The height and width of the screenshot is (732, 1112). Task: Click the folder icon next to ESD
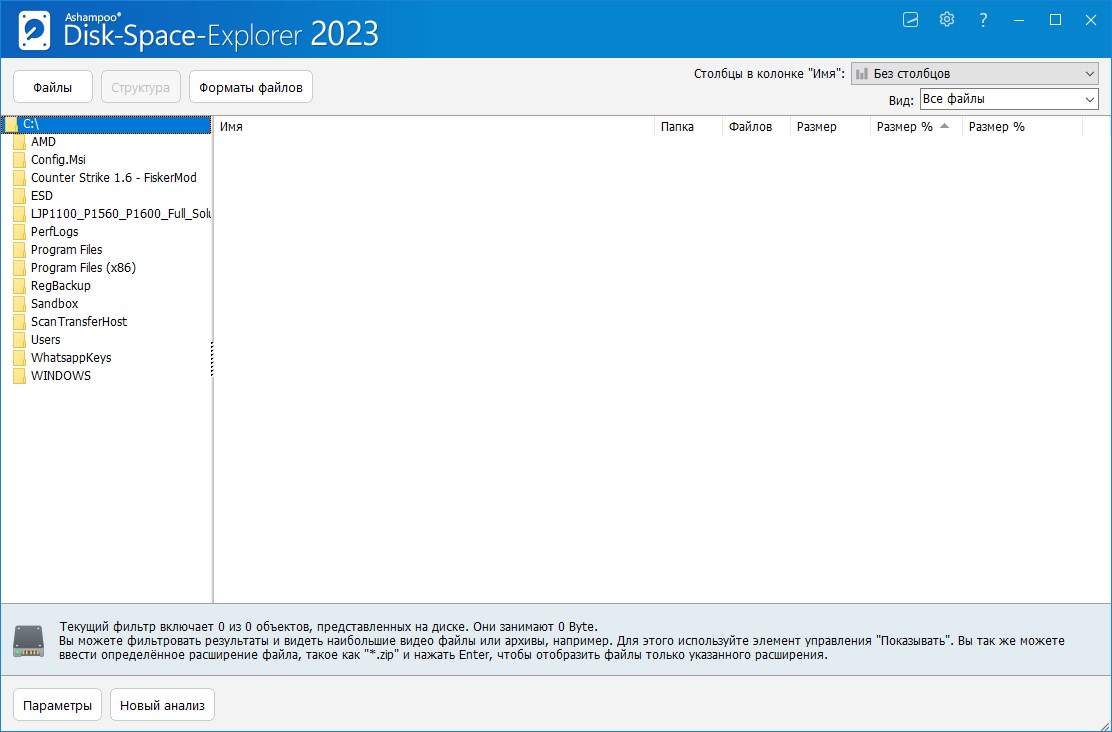click(x=19, y=196)
